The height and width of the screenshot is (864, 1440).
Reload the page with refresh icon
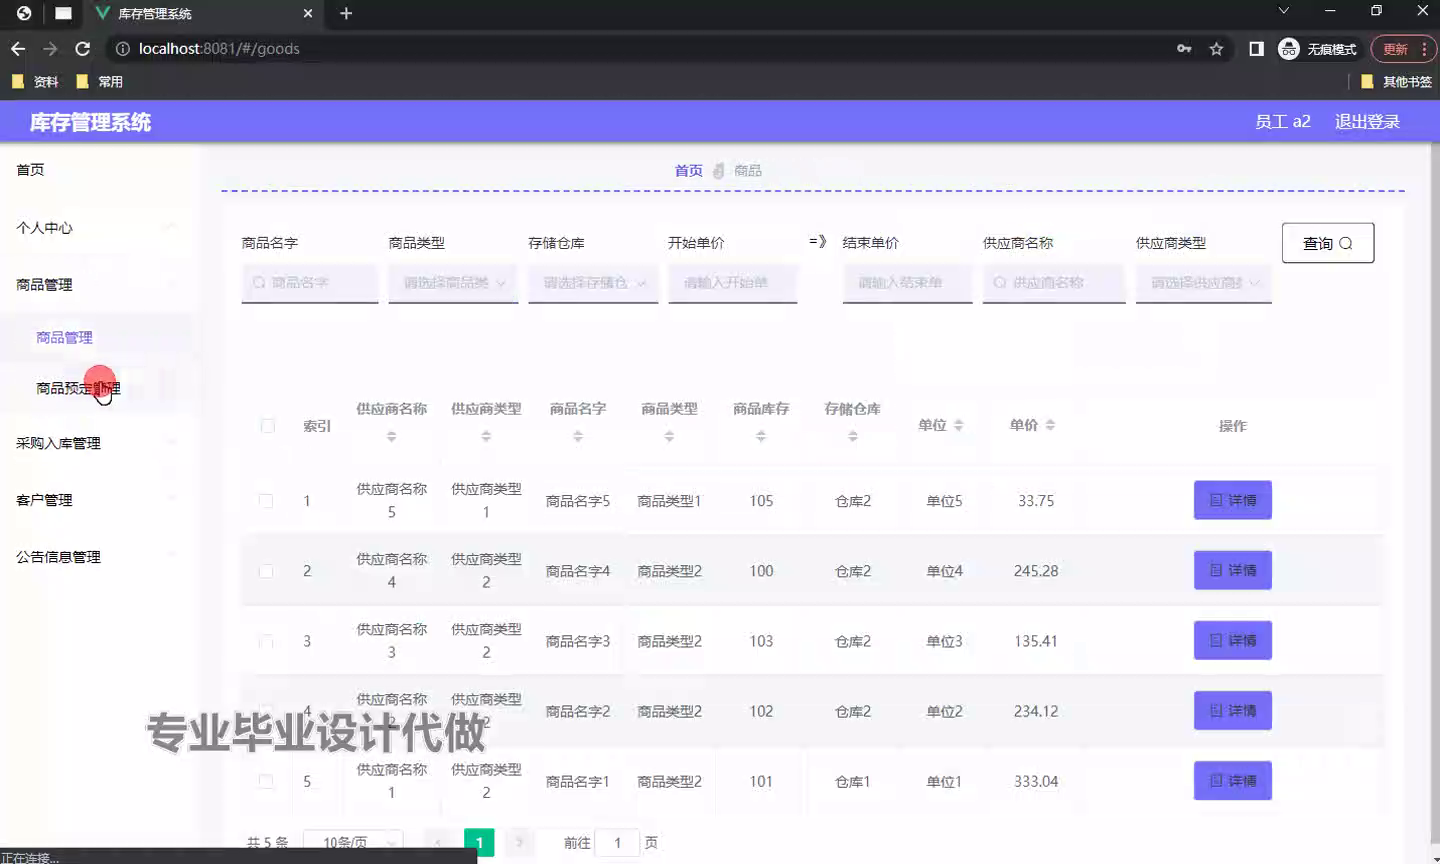coord(83,48)
